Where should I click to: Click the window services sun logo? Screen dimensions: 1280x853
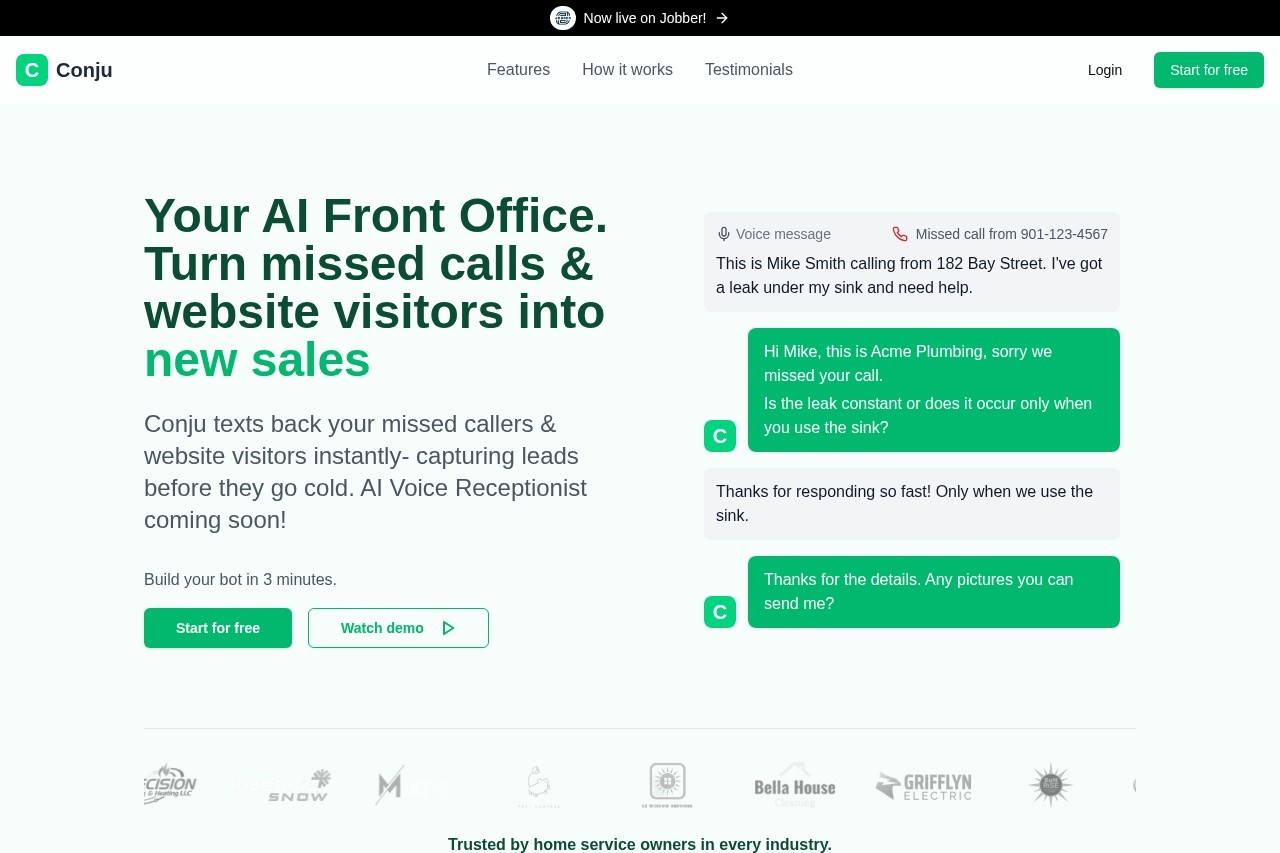coord(667,785)
